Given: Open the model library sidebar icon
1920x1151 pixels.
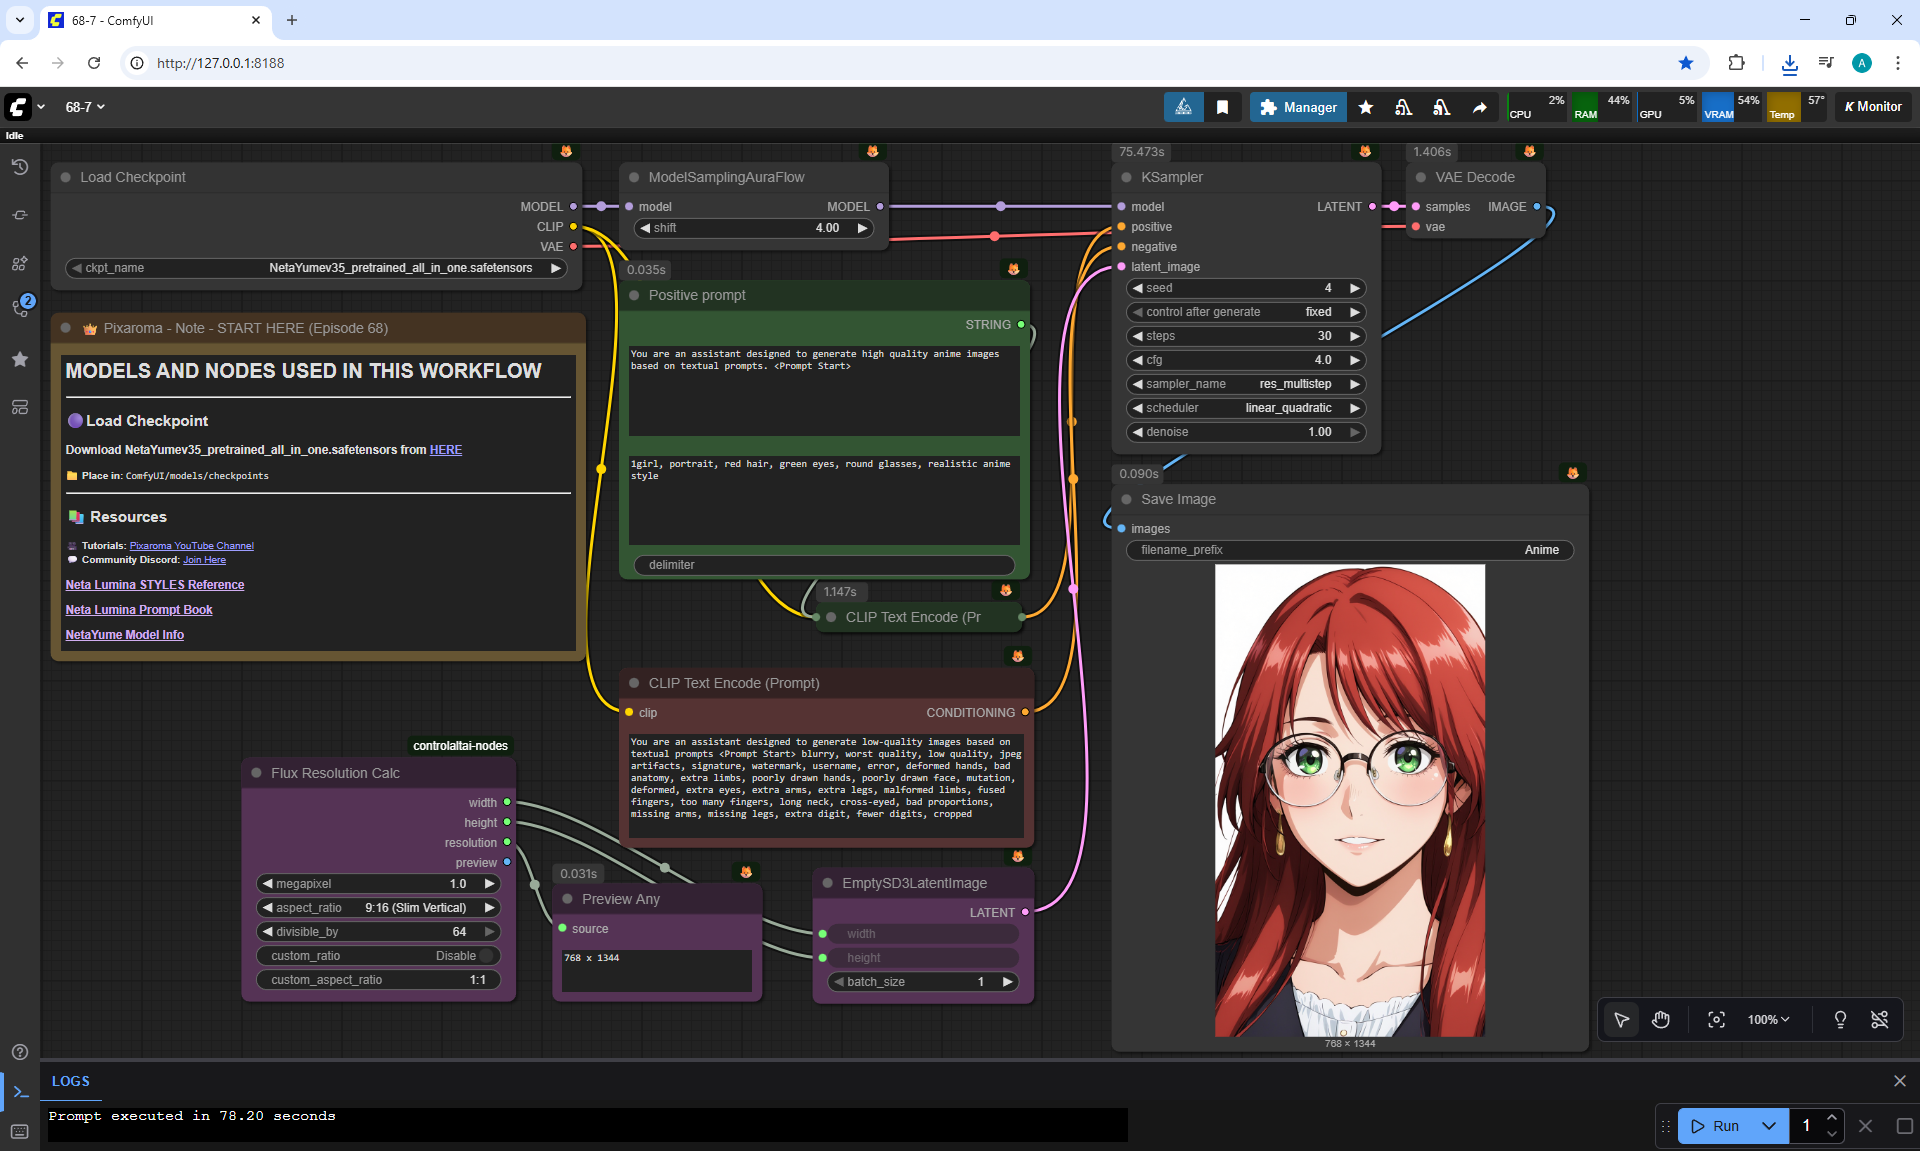Looking at the screenshot, I should [x=20, y=263].
